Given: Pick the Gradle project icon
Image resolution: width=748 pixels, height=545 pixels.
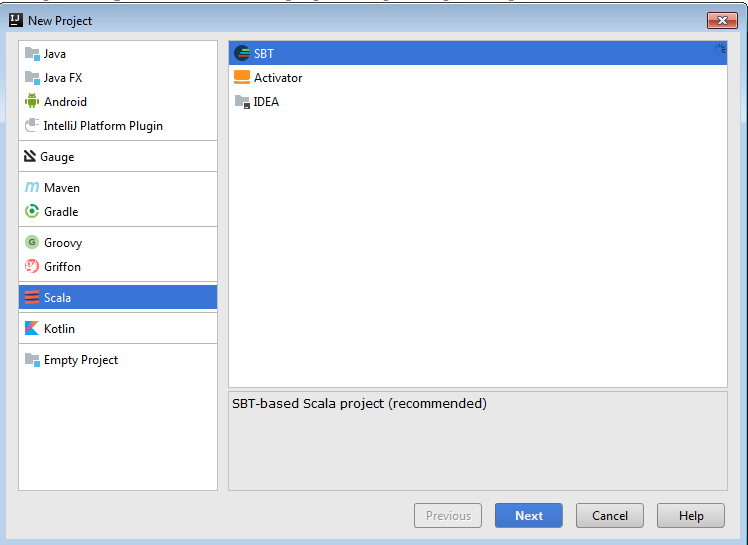Looking at the screenshot, I should tap(32, 211).
